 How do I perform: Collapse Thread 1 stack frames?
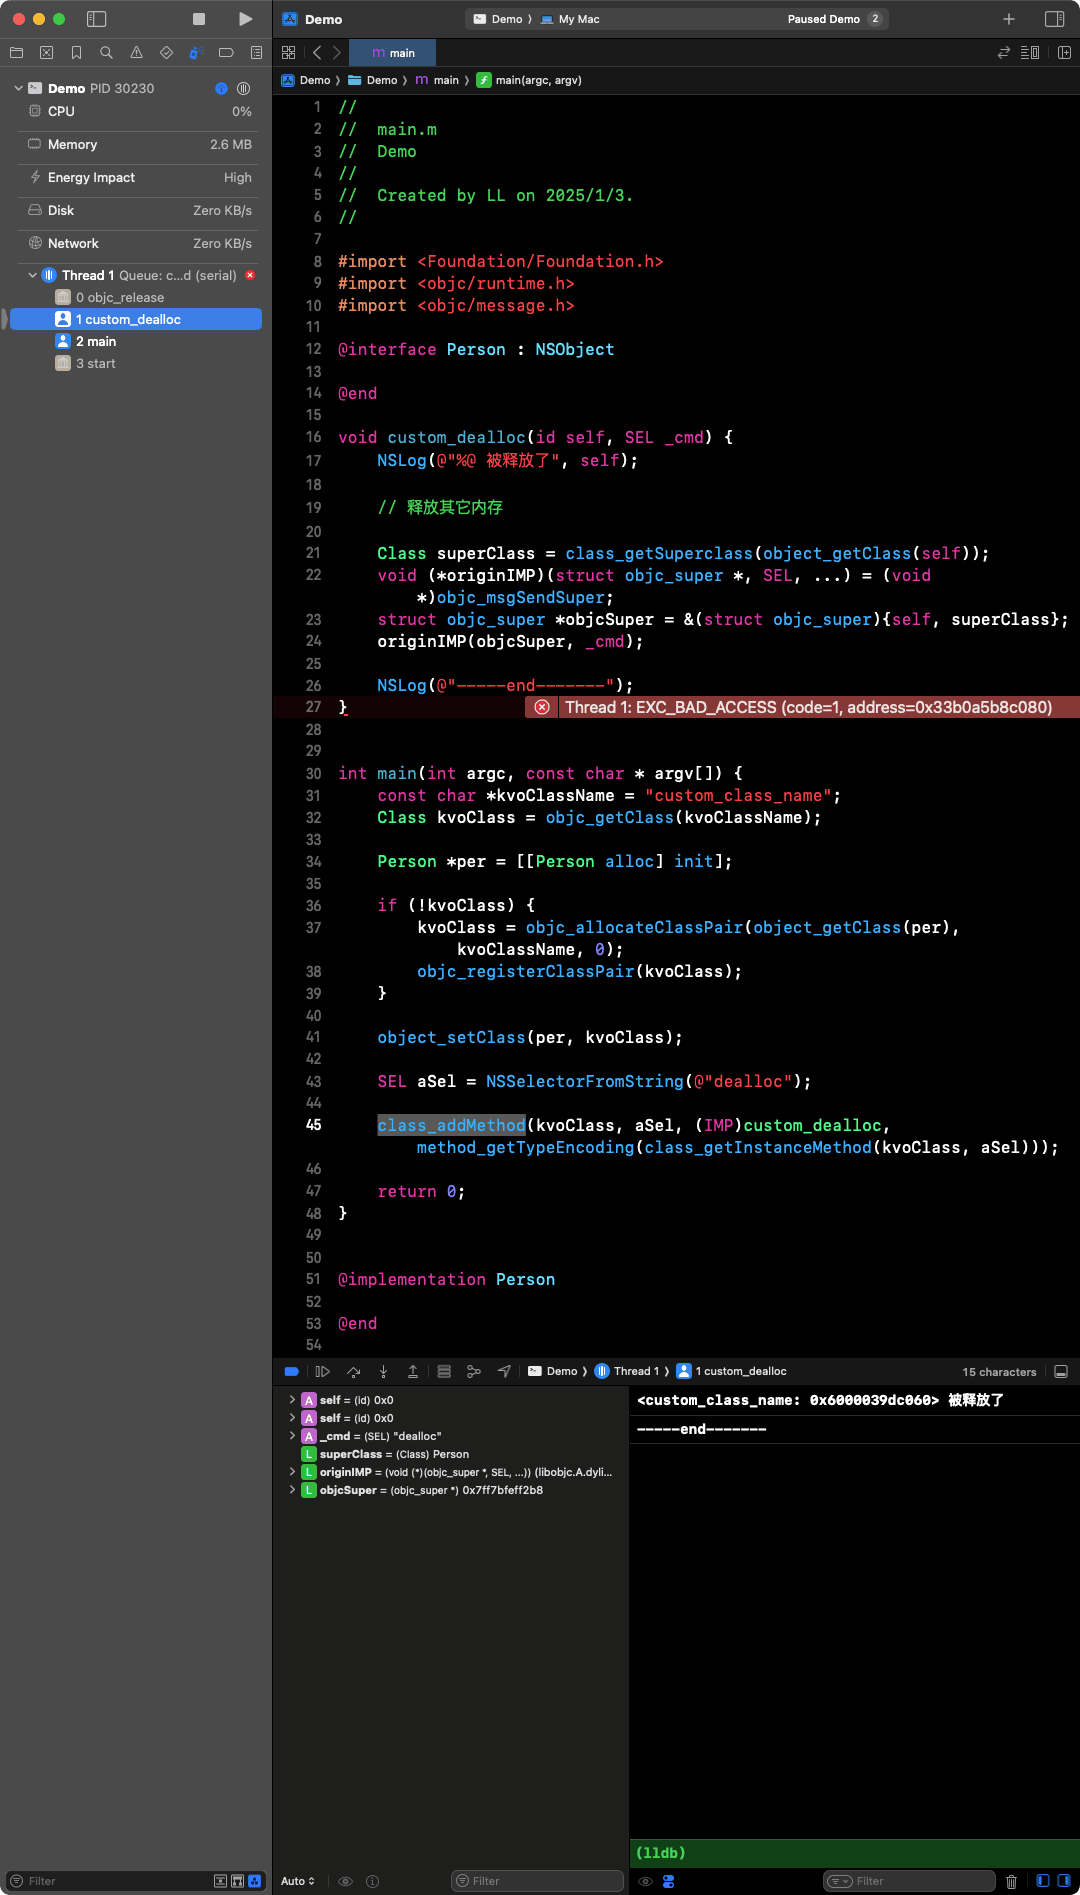pyautogui.click(x=32, y=275)
